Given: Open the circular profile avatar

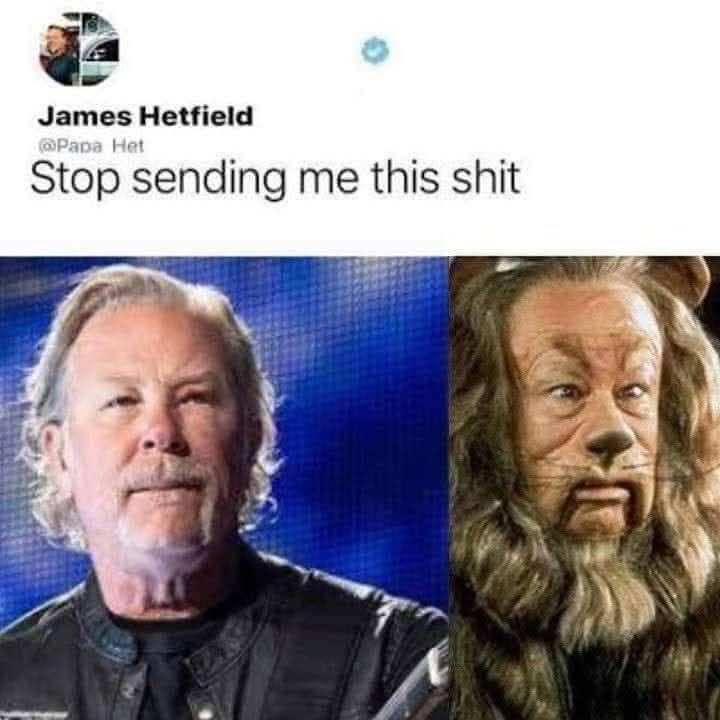Looking at the screenshot, I should [79, 49].
